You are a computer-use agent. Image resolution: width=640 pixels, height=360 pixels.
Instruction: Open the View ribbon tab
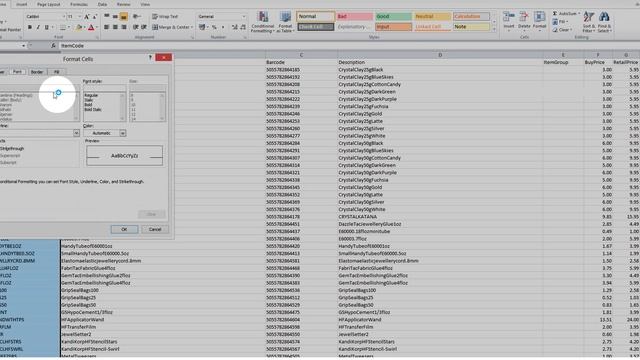pos(145,4)
